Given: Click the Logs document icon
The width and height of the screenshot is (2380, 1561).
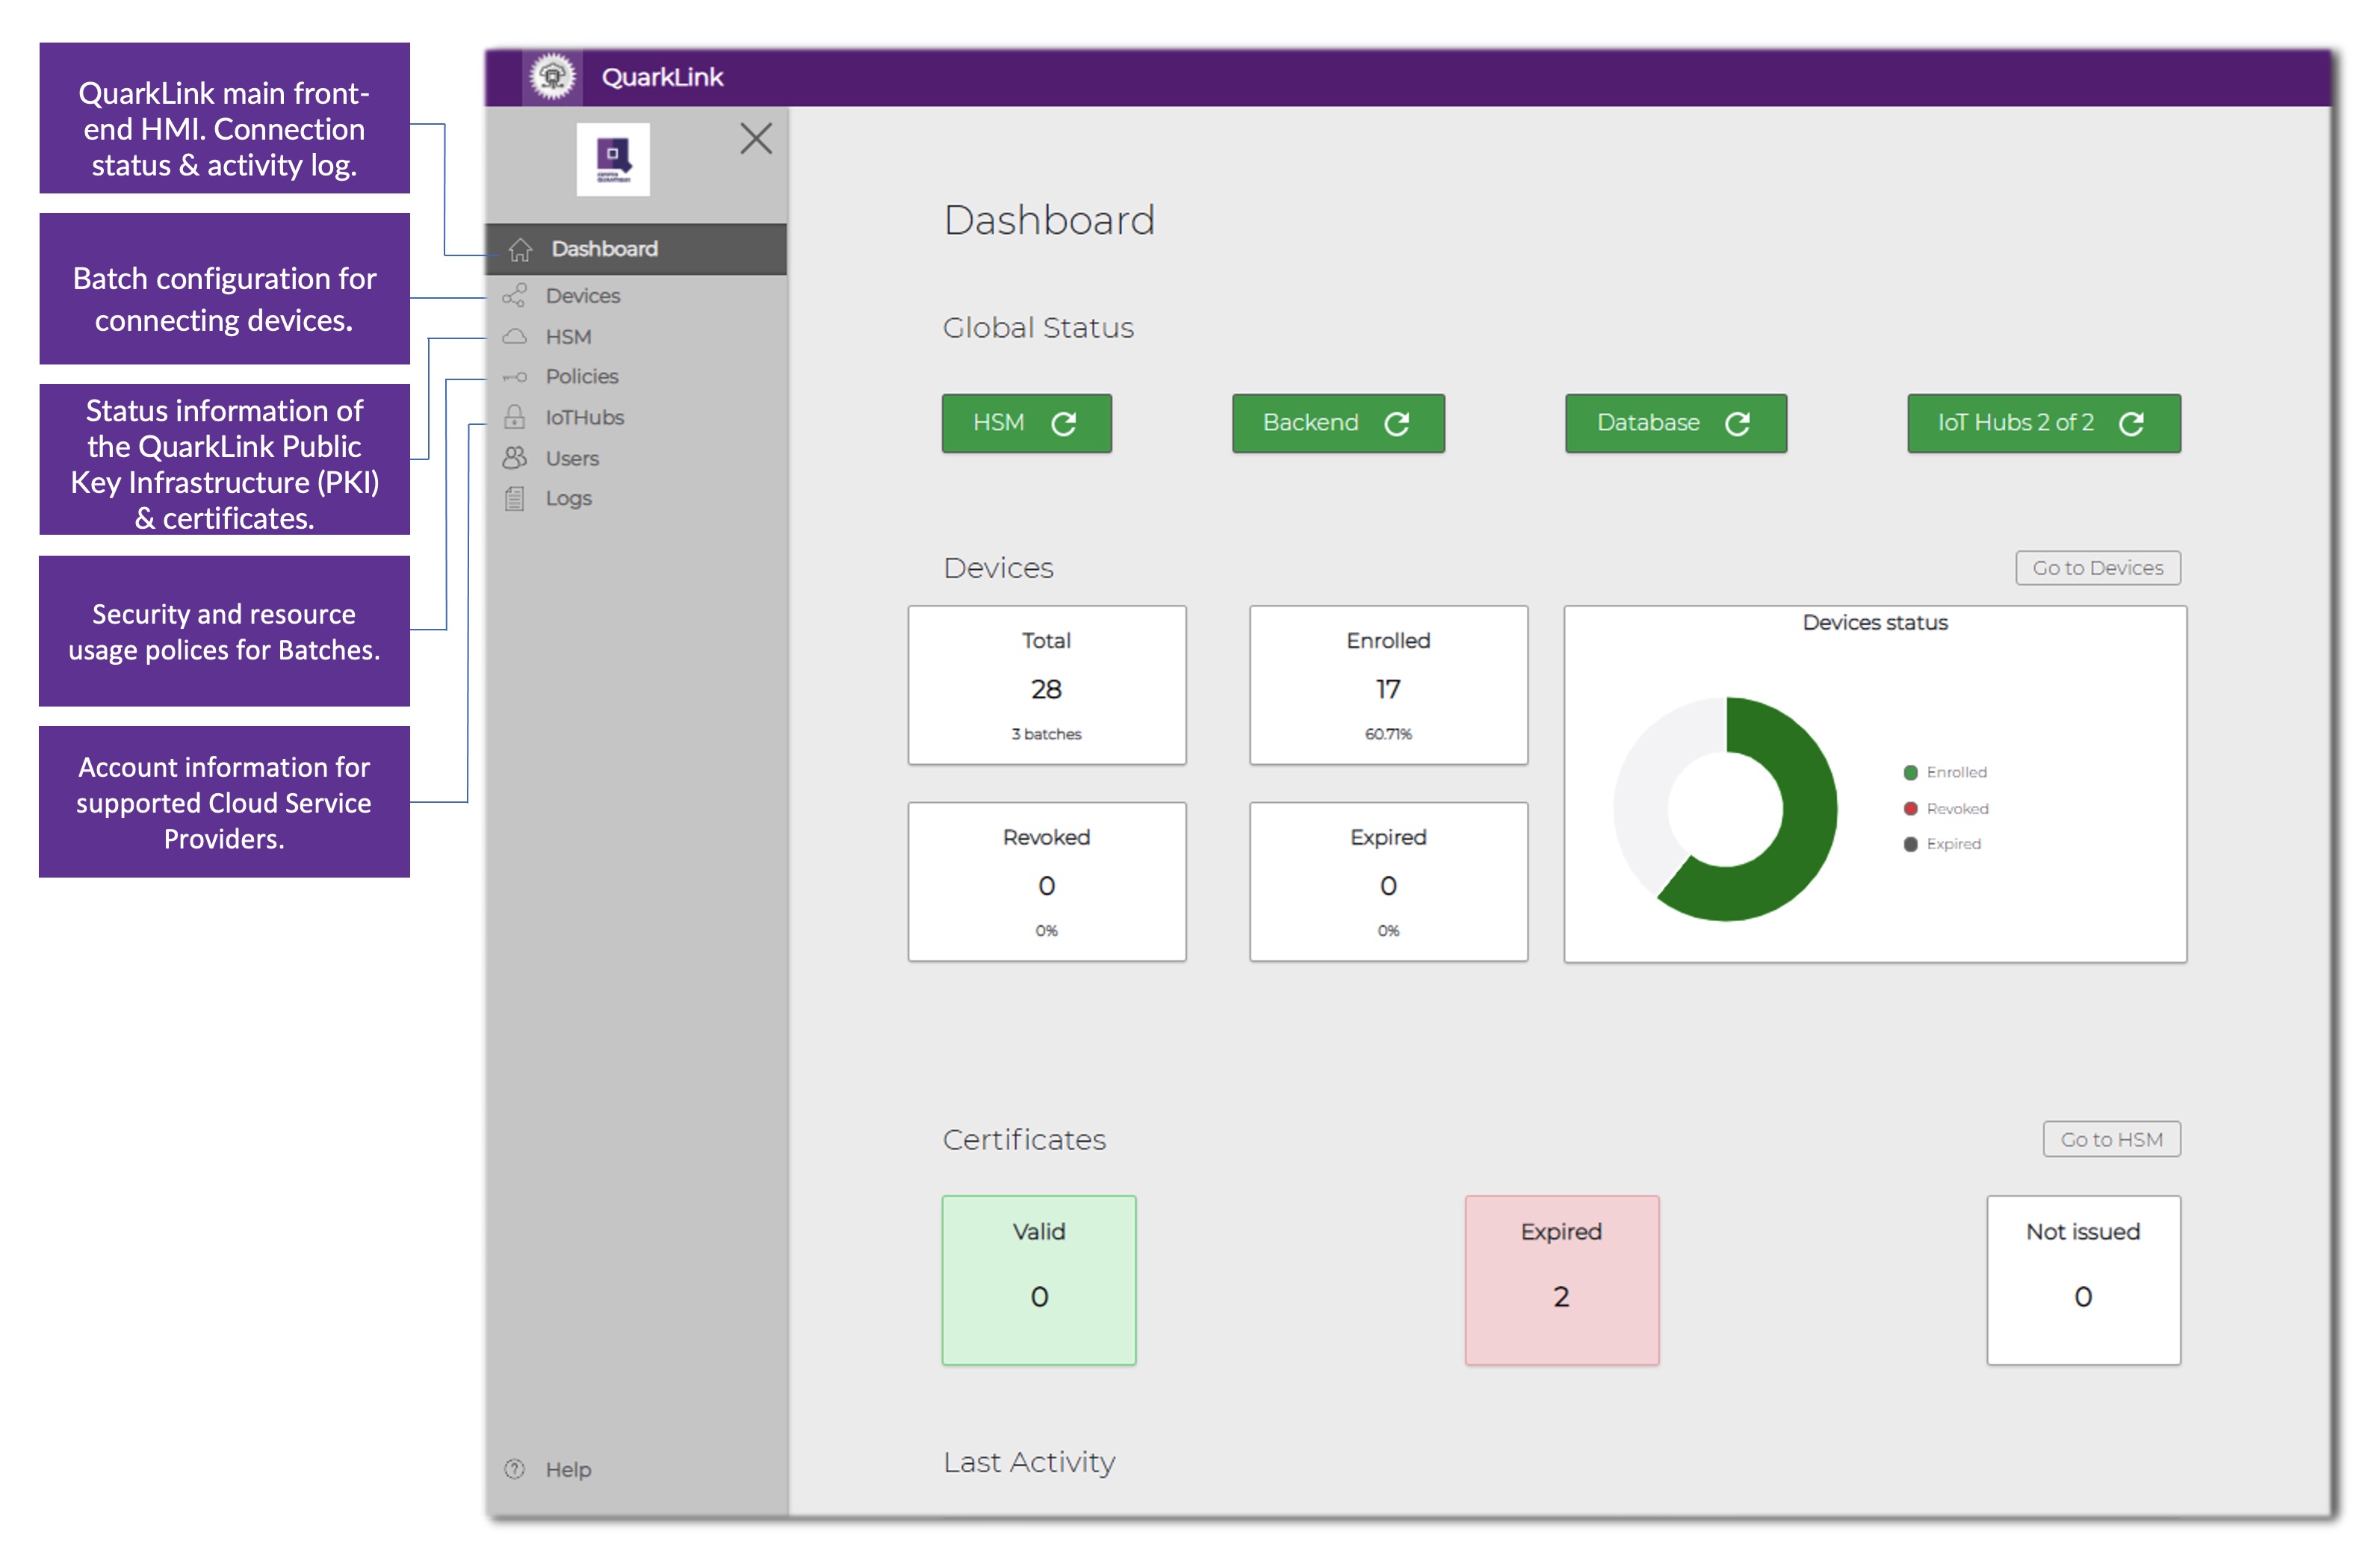Looking at the screenshot, I should pos(515,498).
